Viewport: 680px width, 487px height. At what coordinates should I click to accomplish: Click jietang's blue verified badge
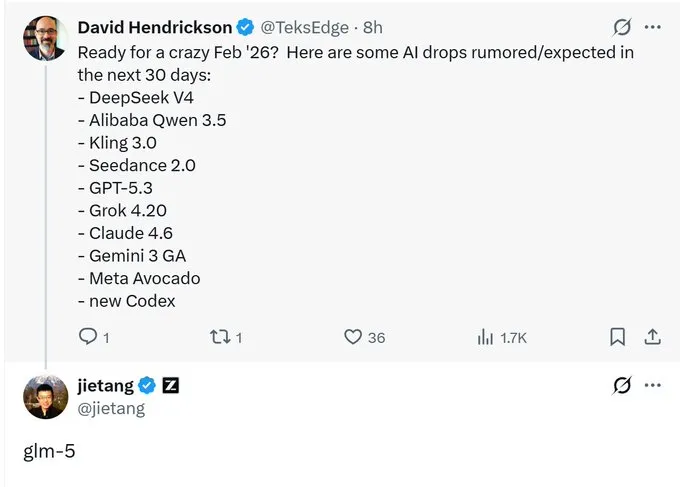click(x=147, y=386)
